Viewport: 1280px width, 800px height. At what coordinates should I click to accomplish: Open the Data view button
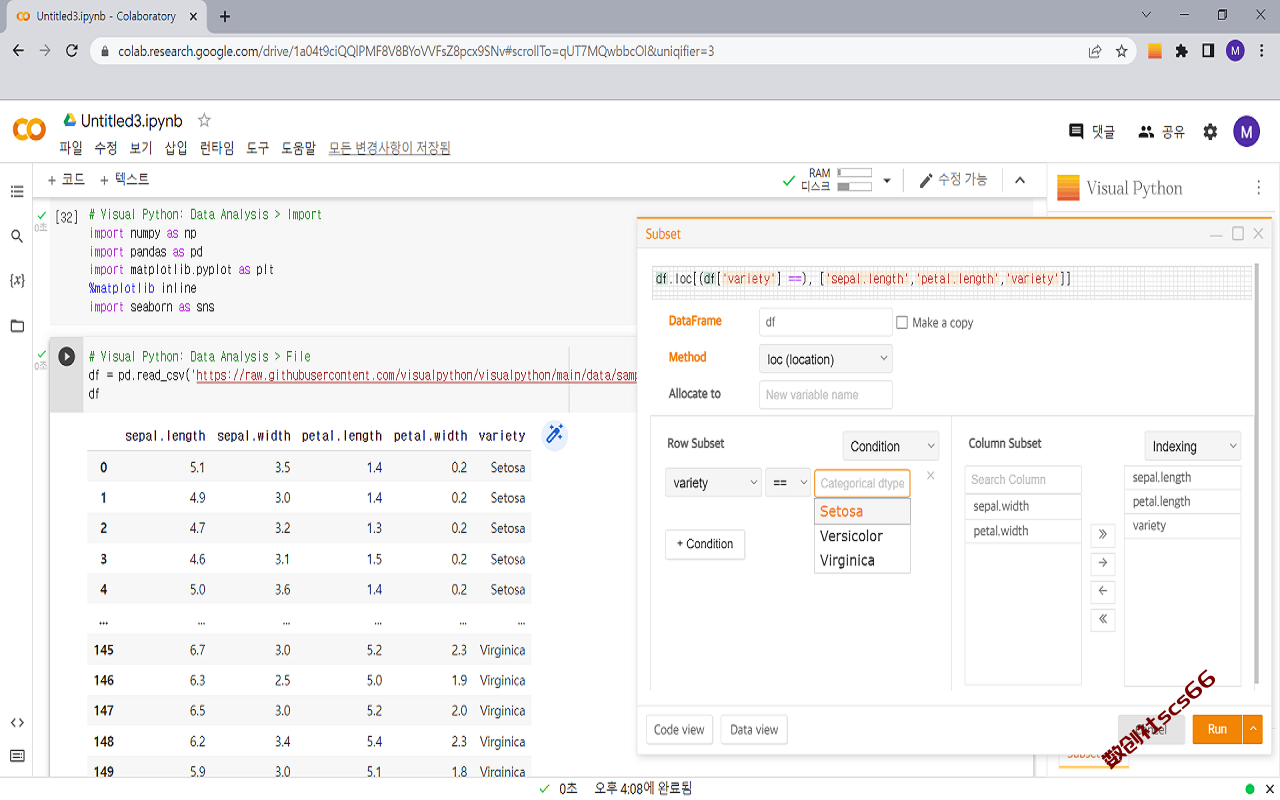coord(754,730)
